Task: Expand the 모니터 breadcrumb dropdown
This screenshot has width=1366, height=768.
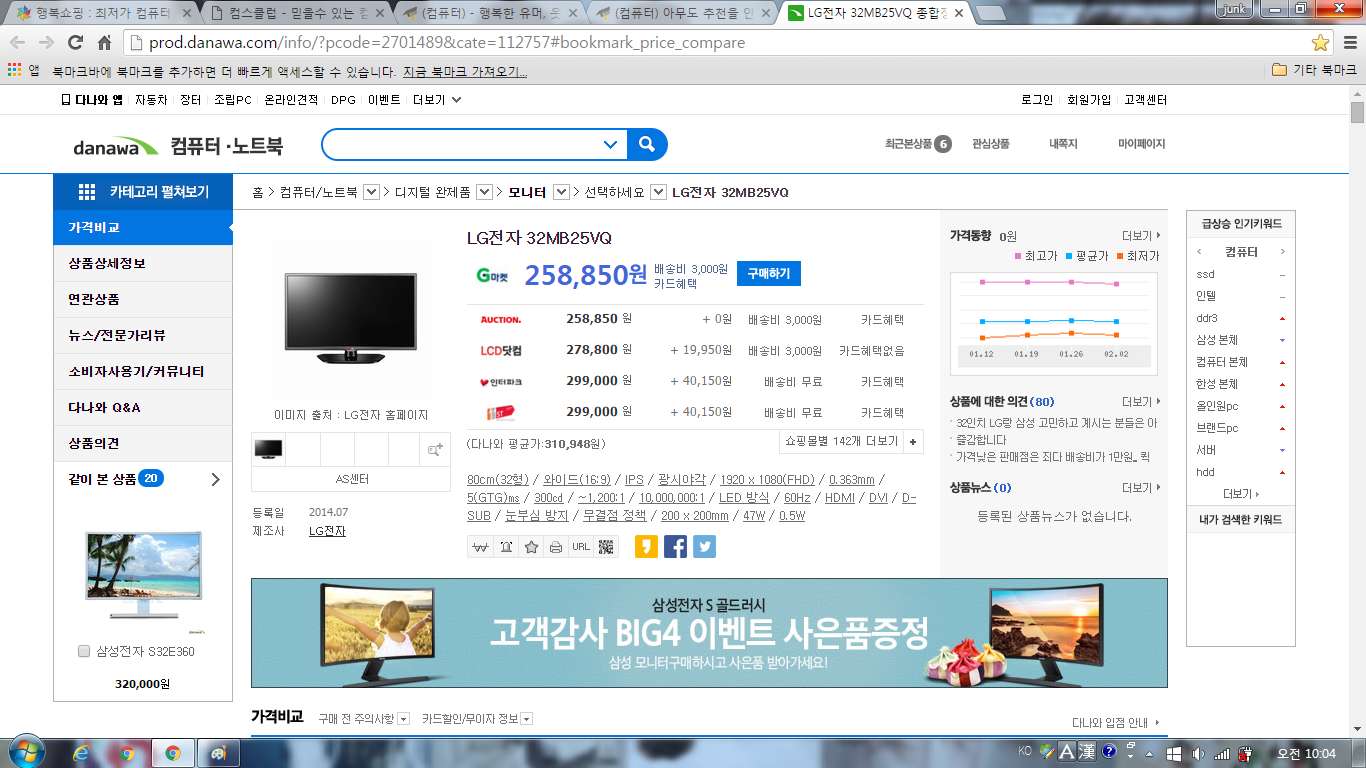Action: [561, 192]
